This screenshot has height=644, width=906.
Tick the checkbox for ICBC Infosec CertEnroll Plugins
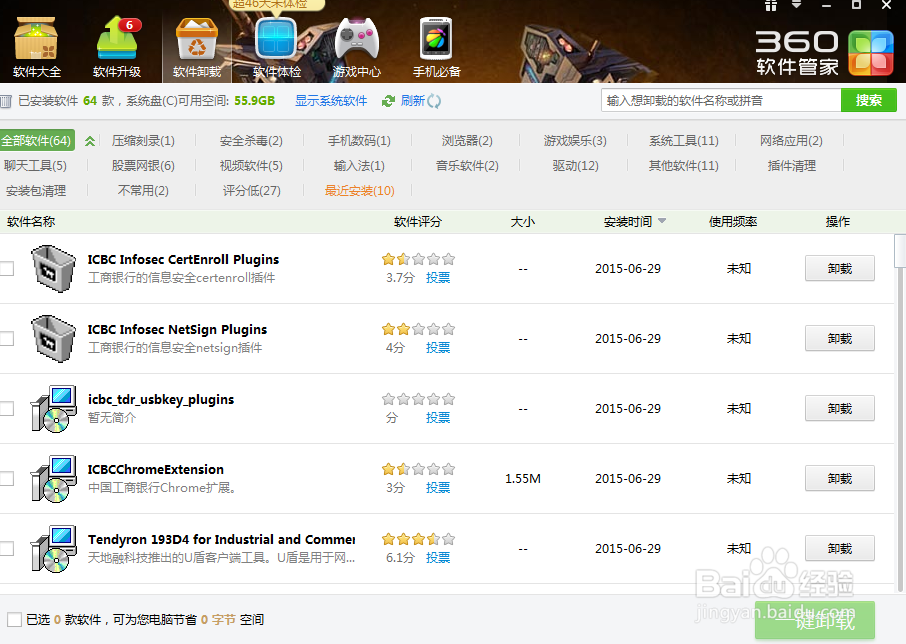[x=6, y=269]
